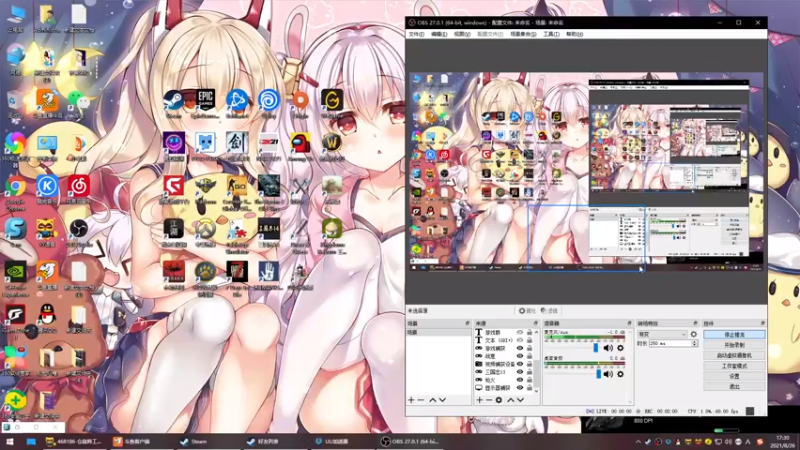The width and height of the screenshot is (800, 450).
Task: Click the Windows Start button
Action: (10, 442)
